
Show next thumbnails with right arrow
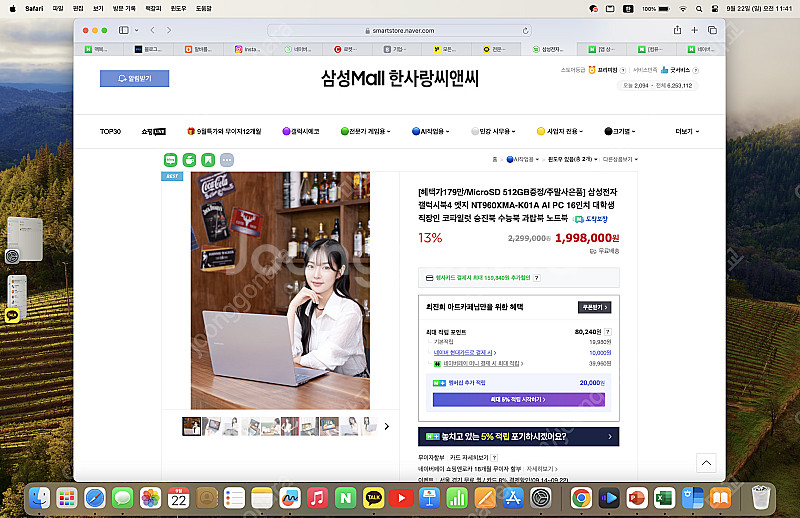point(387,426)
